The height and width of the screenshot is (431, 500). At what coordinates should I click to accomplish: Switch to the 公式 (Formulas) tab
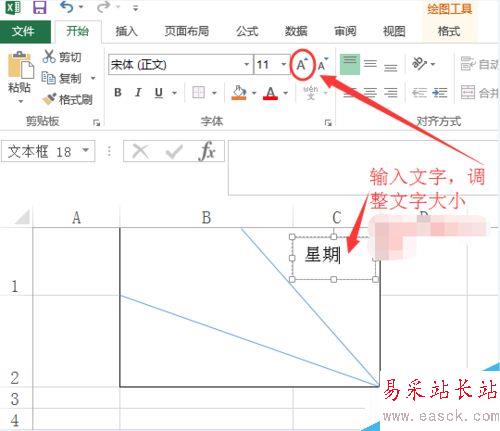tap(247, 31)
